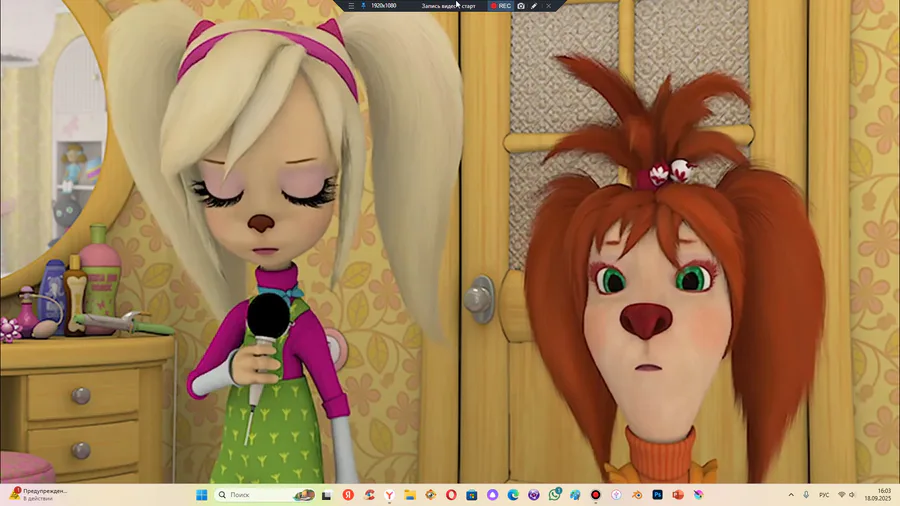900x506 pixels.
Task: Select the pencil drawing tool in recorder bar
Action: 534,6
